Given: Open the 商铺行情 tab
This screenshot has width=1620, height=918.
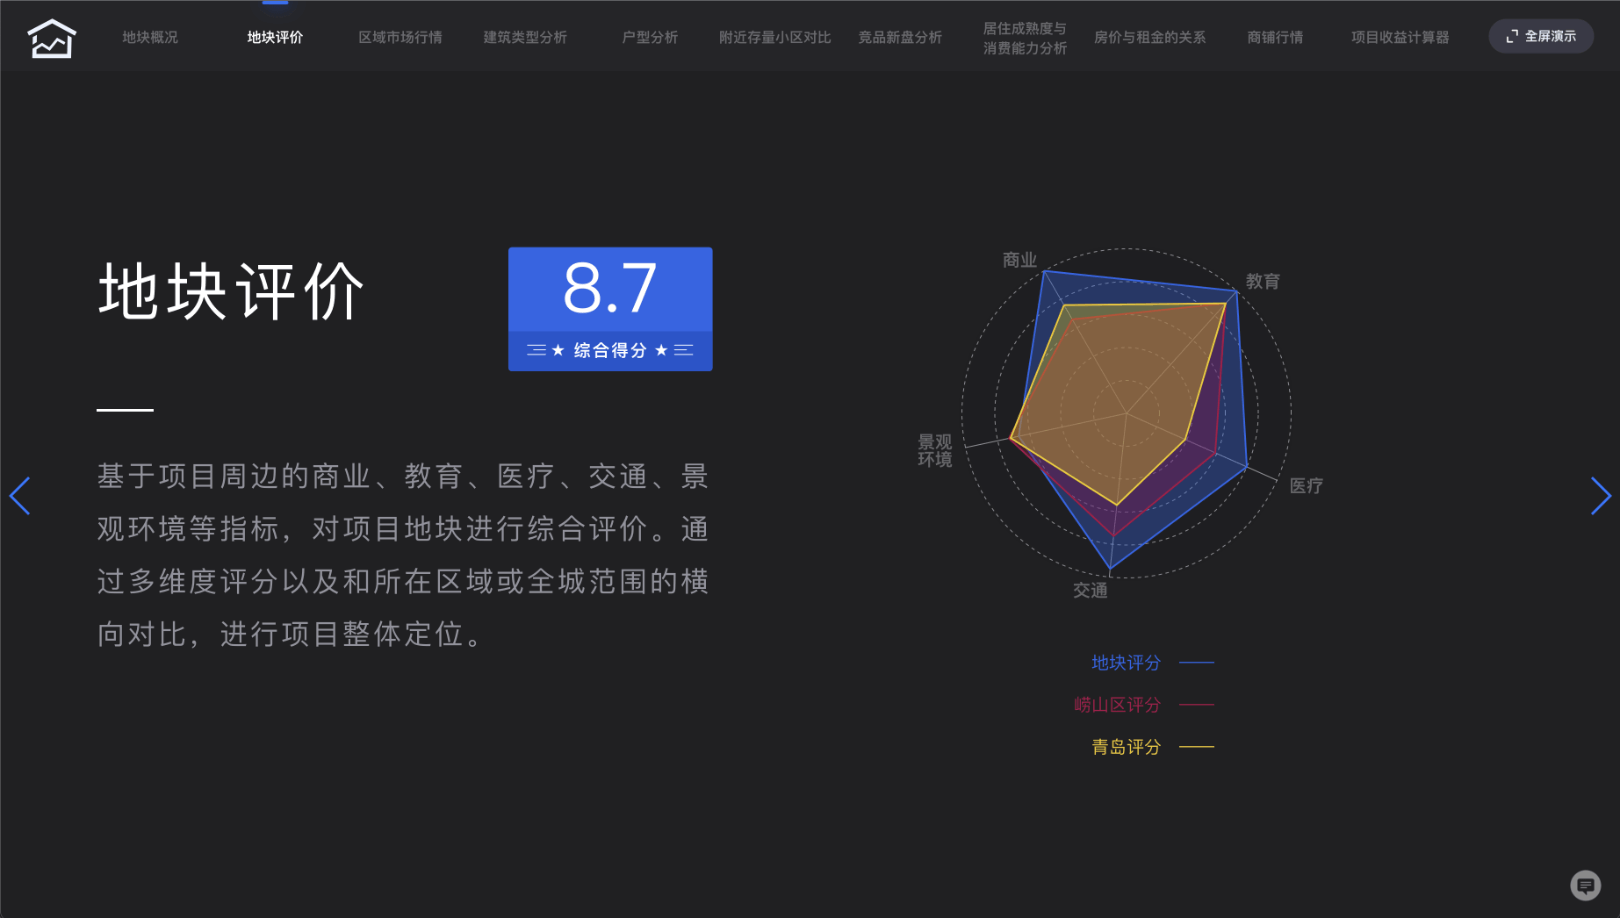Looking at the screenshot, I should pyautogui.click(x=1275, y=38).
